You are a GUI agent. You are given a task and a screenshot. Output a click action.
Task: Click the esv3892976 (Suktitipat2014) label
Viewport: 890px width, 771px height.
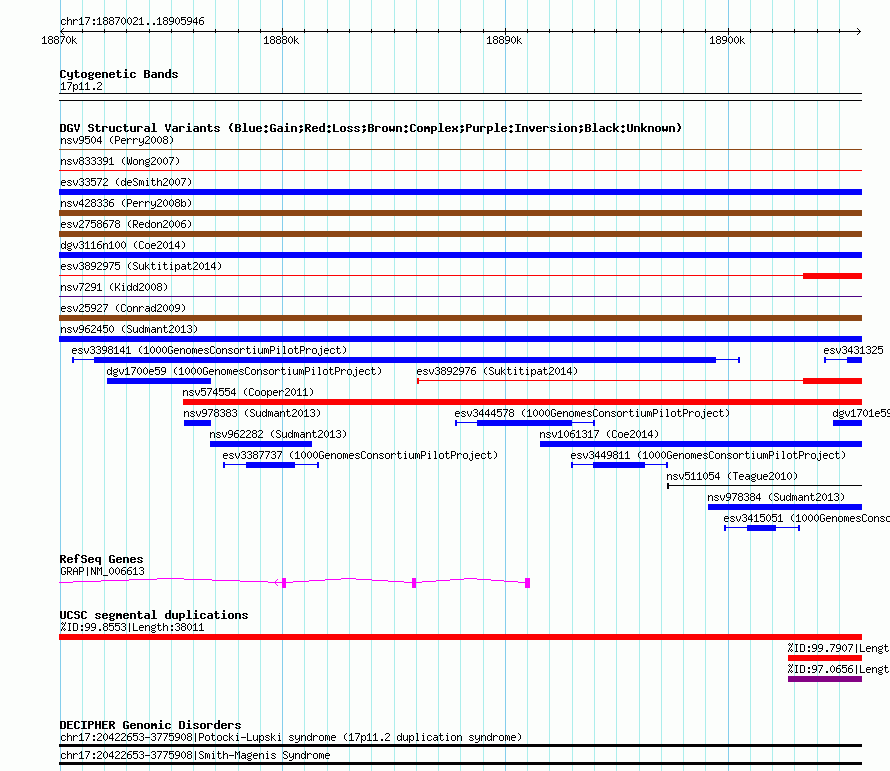pos(497,371)
